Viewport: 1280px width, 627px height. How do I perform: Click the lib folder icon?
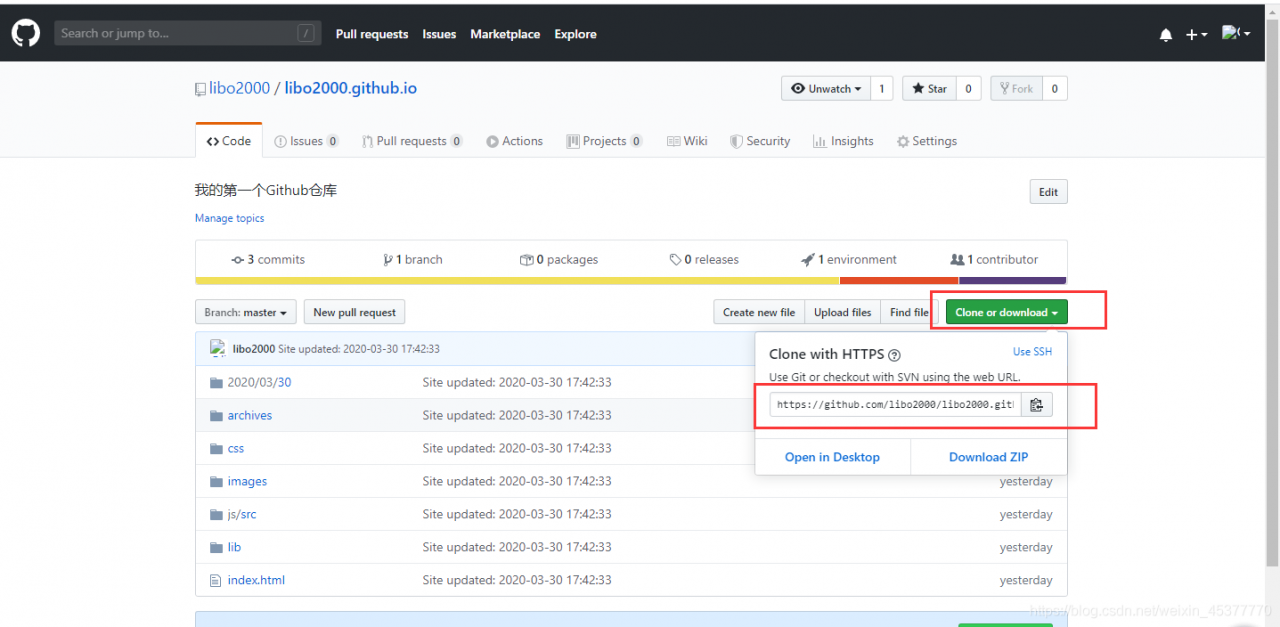coord(216,547)
